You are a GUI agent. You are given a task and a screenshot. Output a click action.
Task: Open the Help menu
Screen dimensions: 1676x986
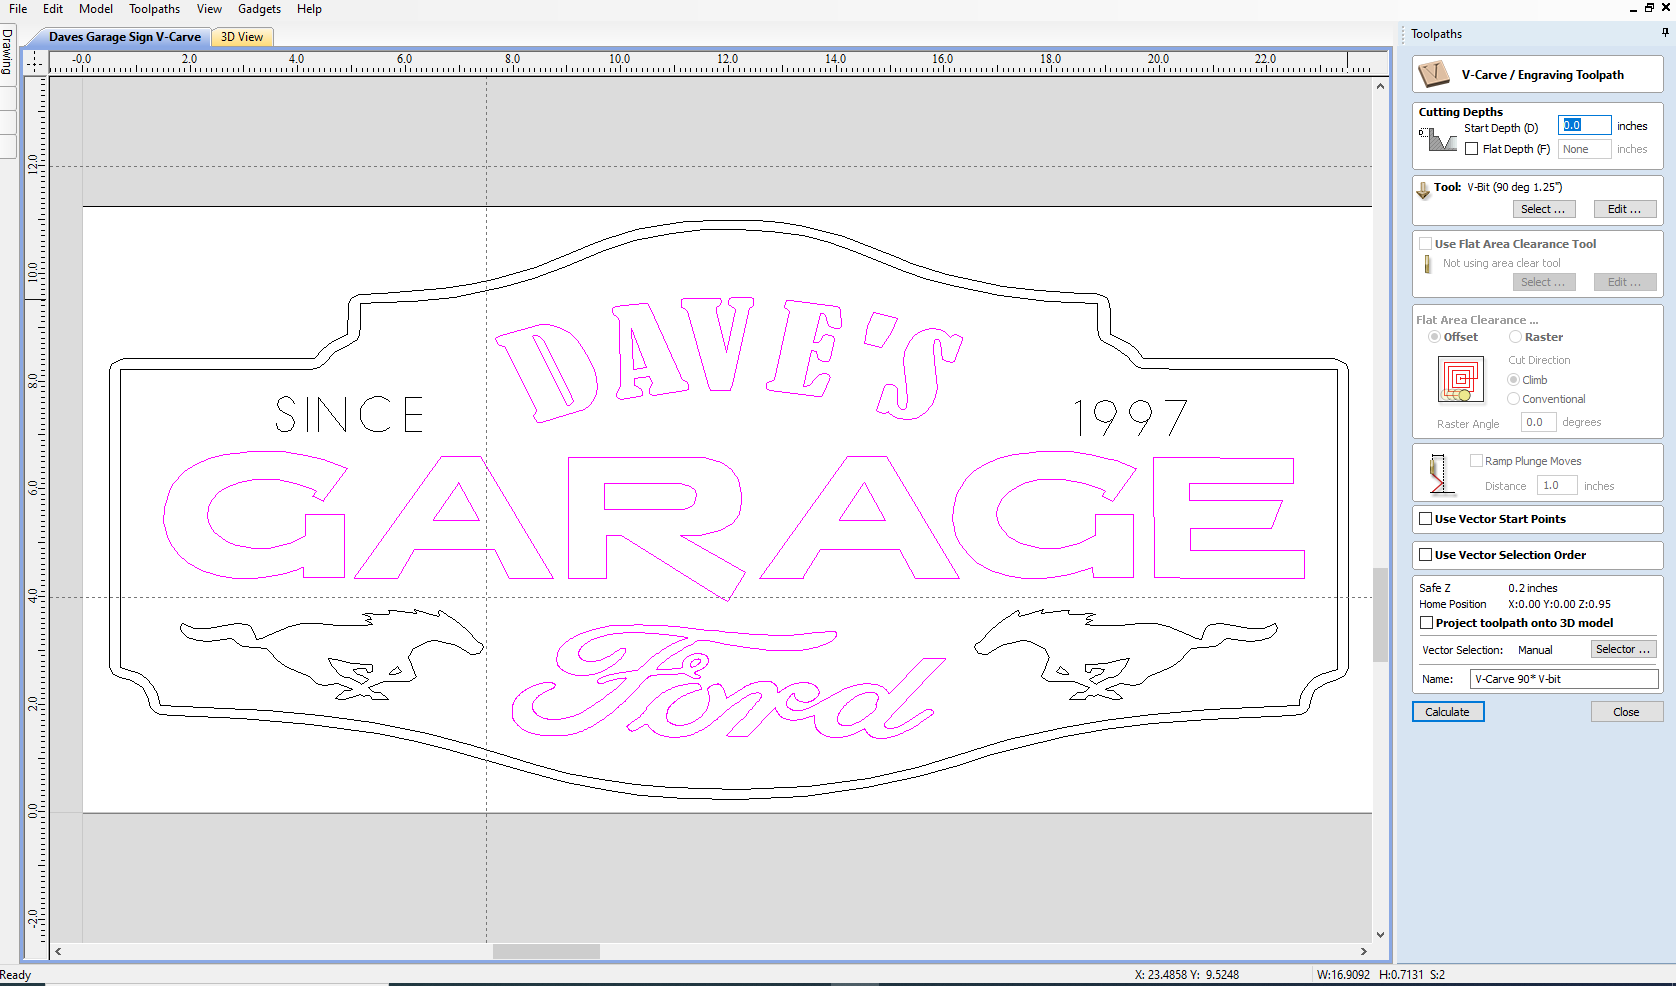pos(309,9)
